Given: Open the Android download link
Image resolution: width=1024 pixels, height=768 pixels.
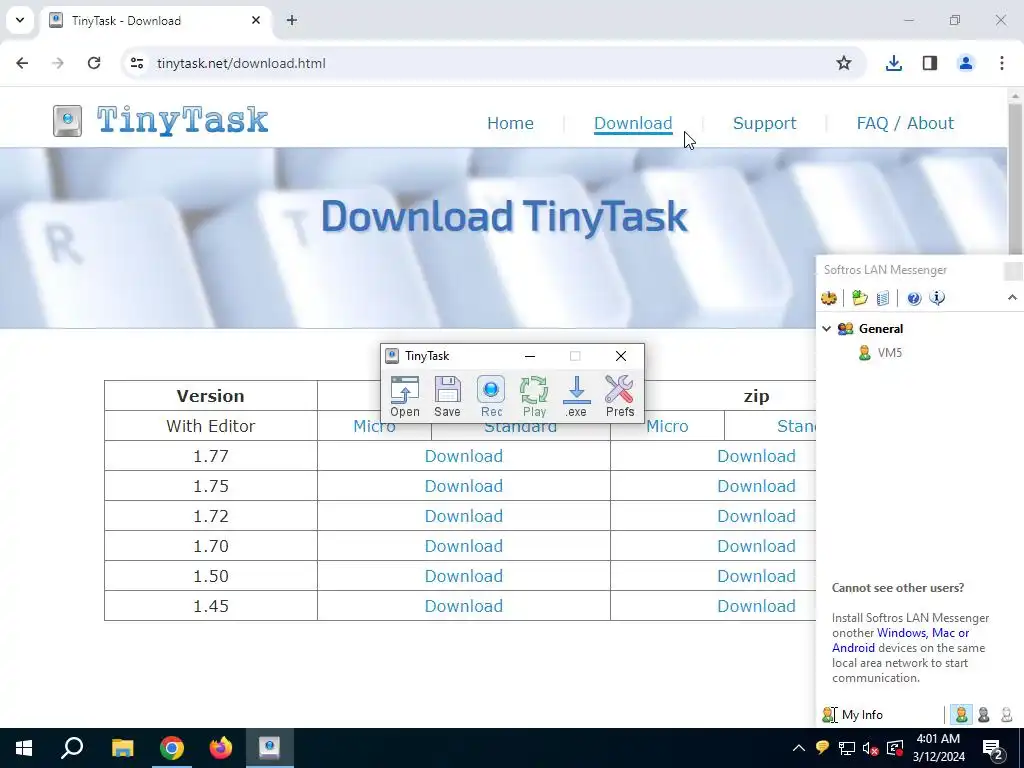Looking at the screenshot, I should click(853, 648).
